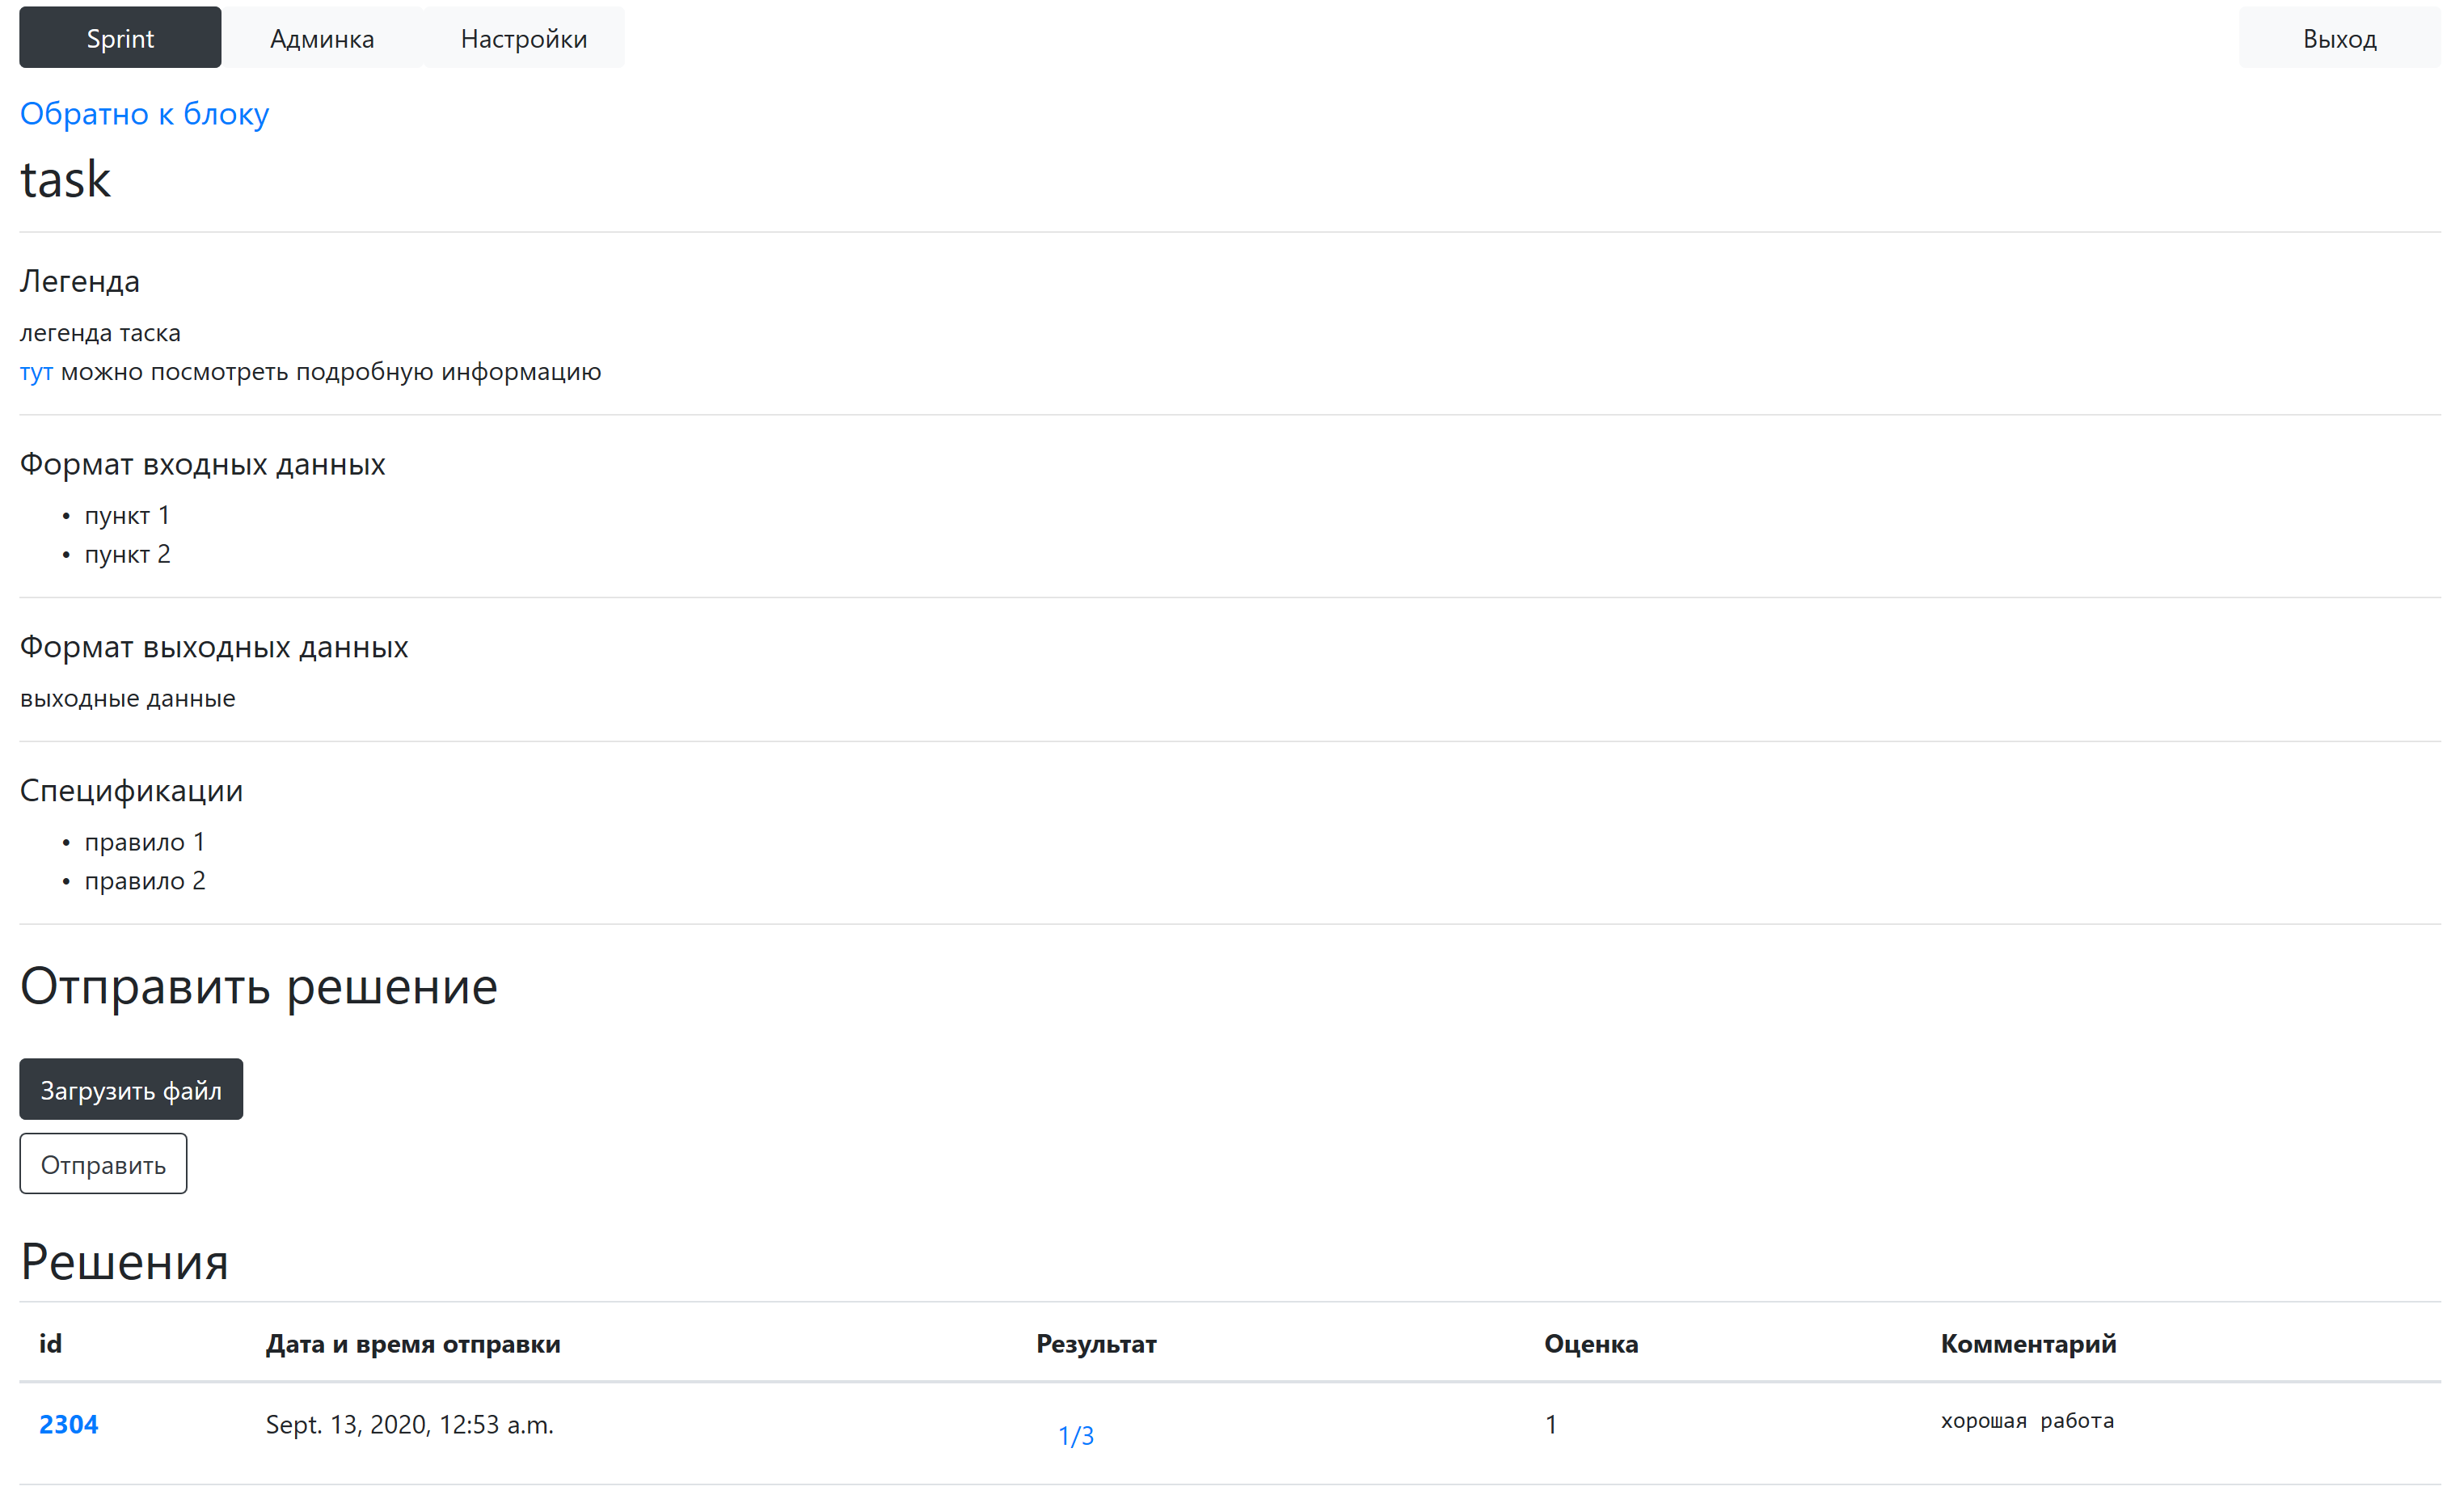Click the 'Решения' heading

coord(125,1262)
